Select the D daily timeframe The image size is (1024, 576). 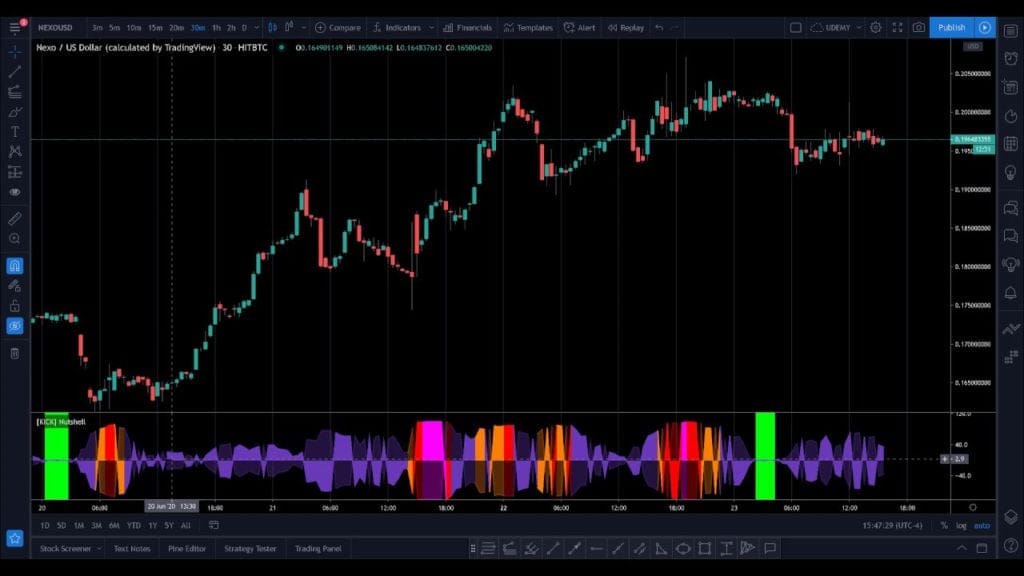tap(244, 27)
